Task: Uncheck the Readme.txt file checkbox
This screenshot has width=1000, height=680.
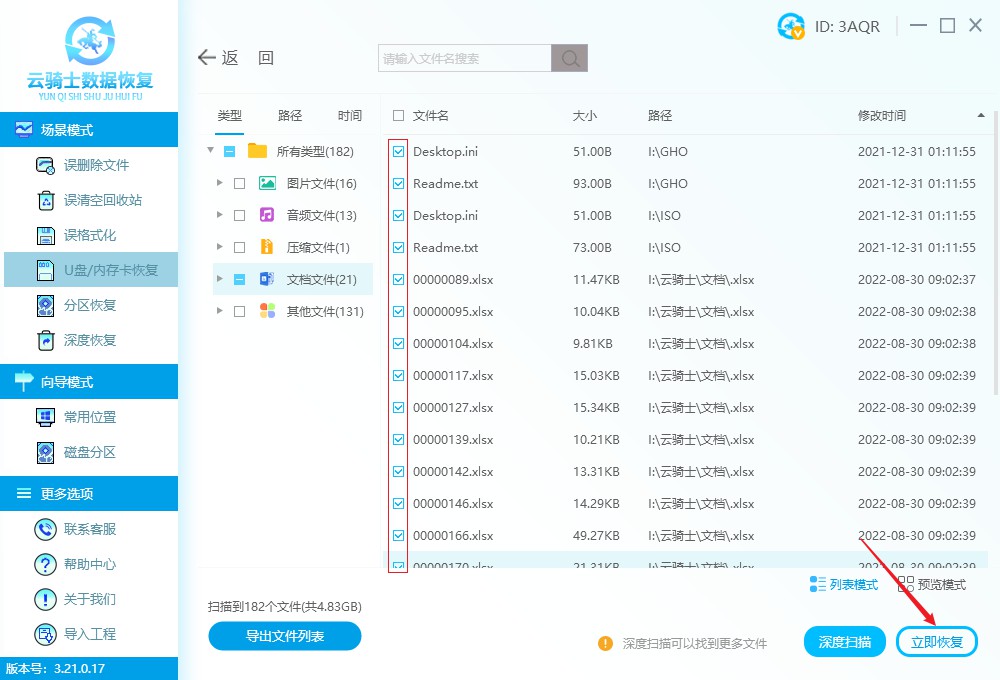Action: pyautogui.click(x=397, y=183)
